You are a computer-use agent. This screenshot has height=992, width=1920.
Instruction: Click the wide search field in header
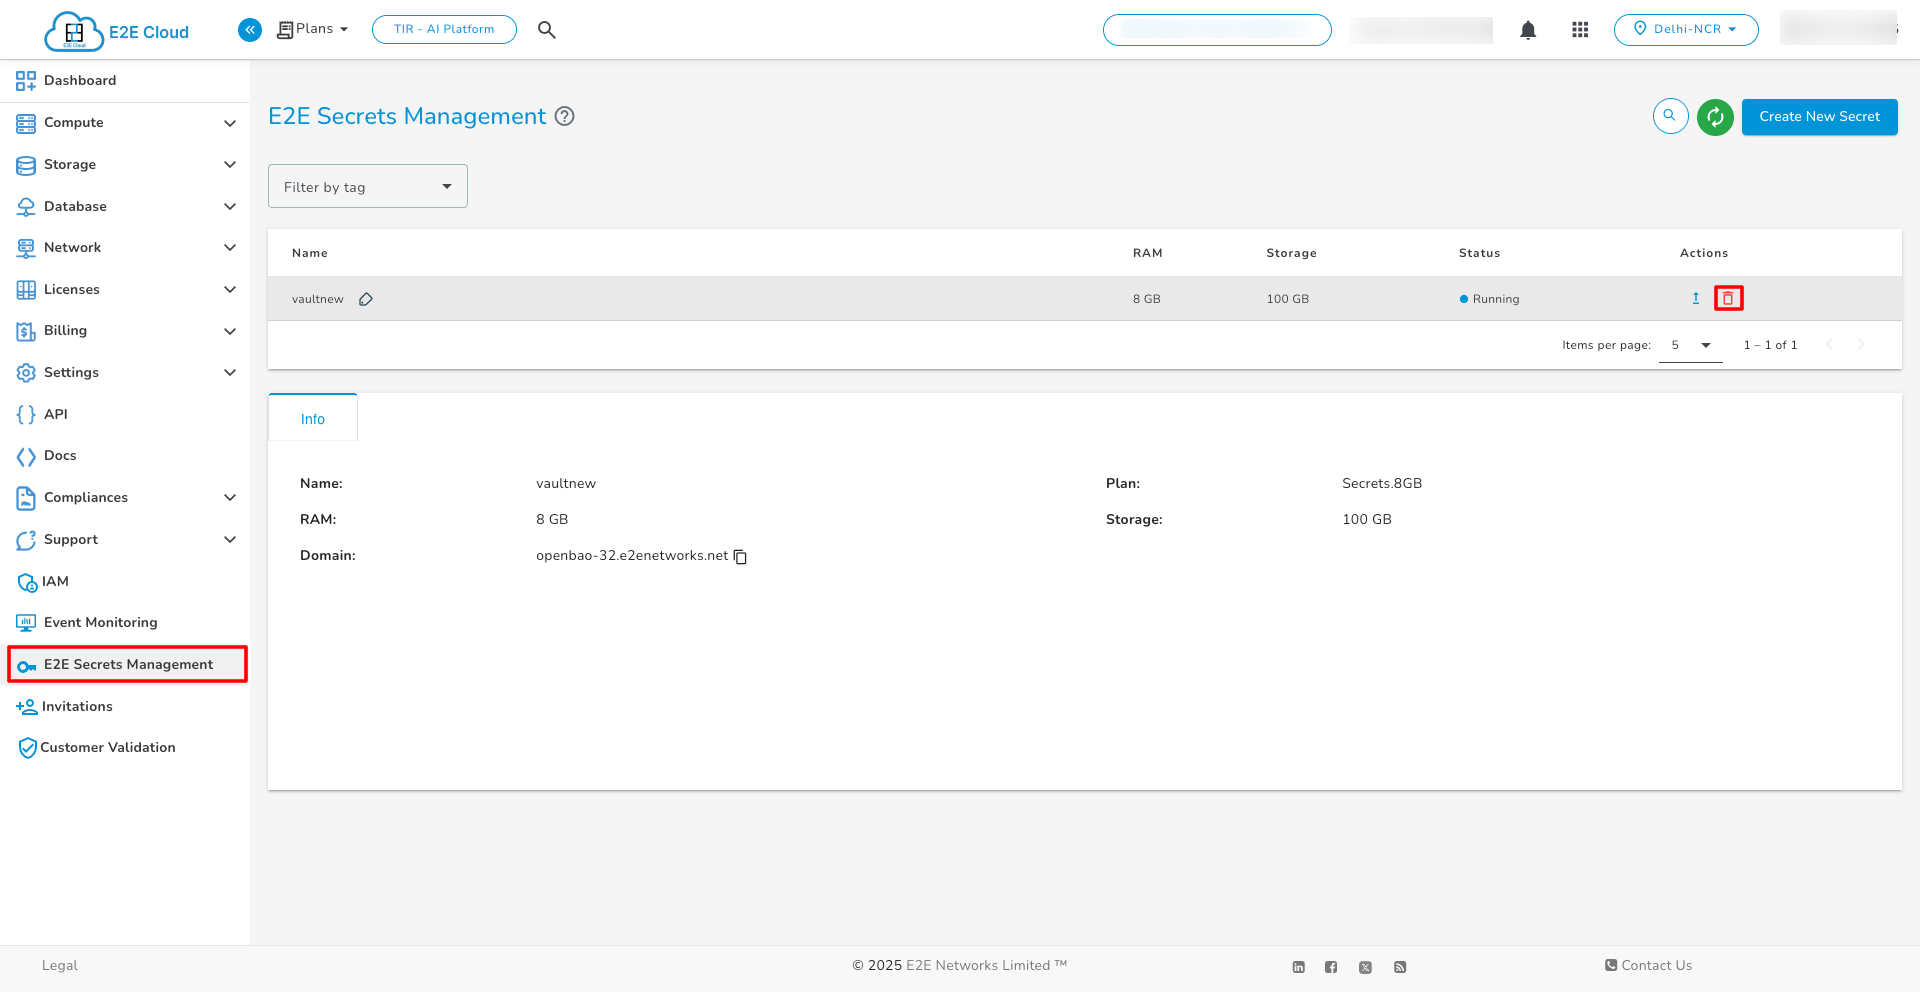click(x=1217, y=30)
